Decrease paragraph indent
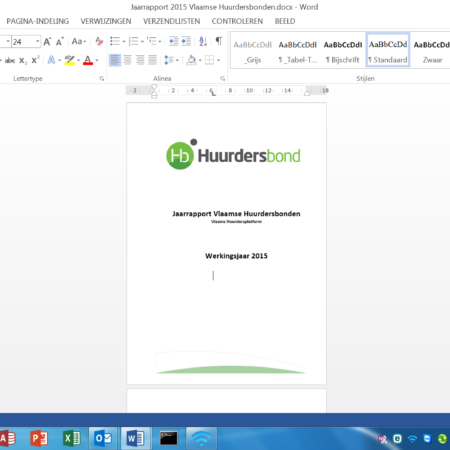 click(173, 41)
